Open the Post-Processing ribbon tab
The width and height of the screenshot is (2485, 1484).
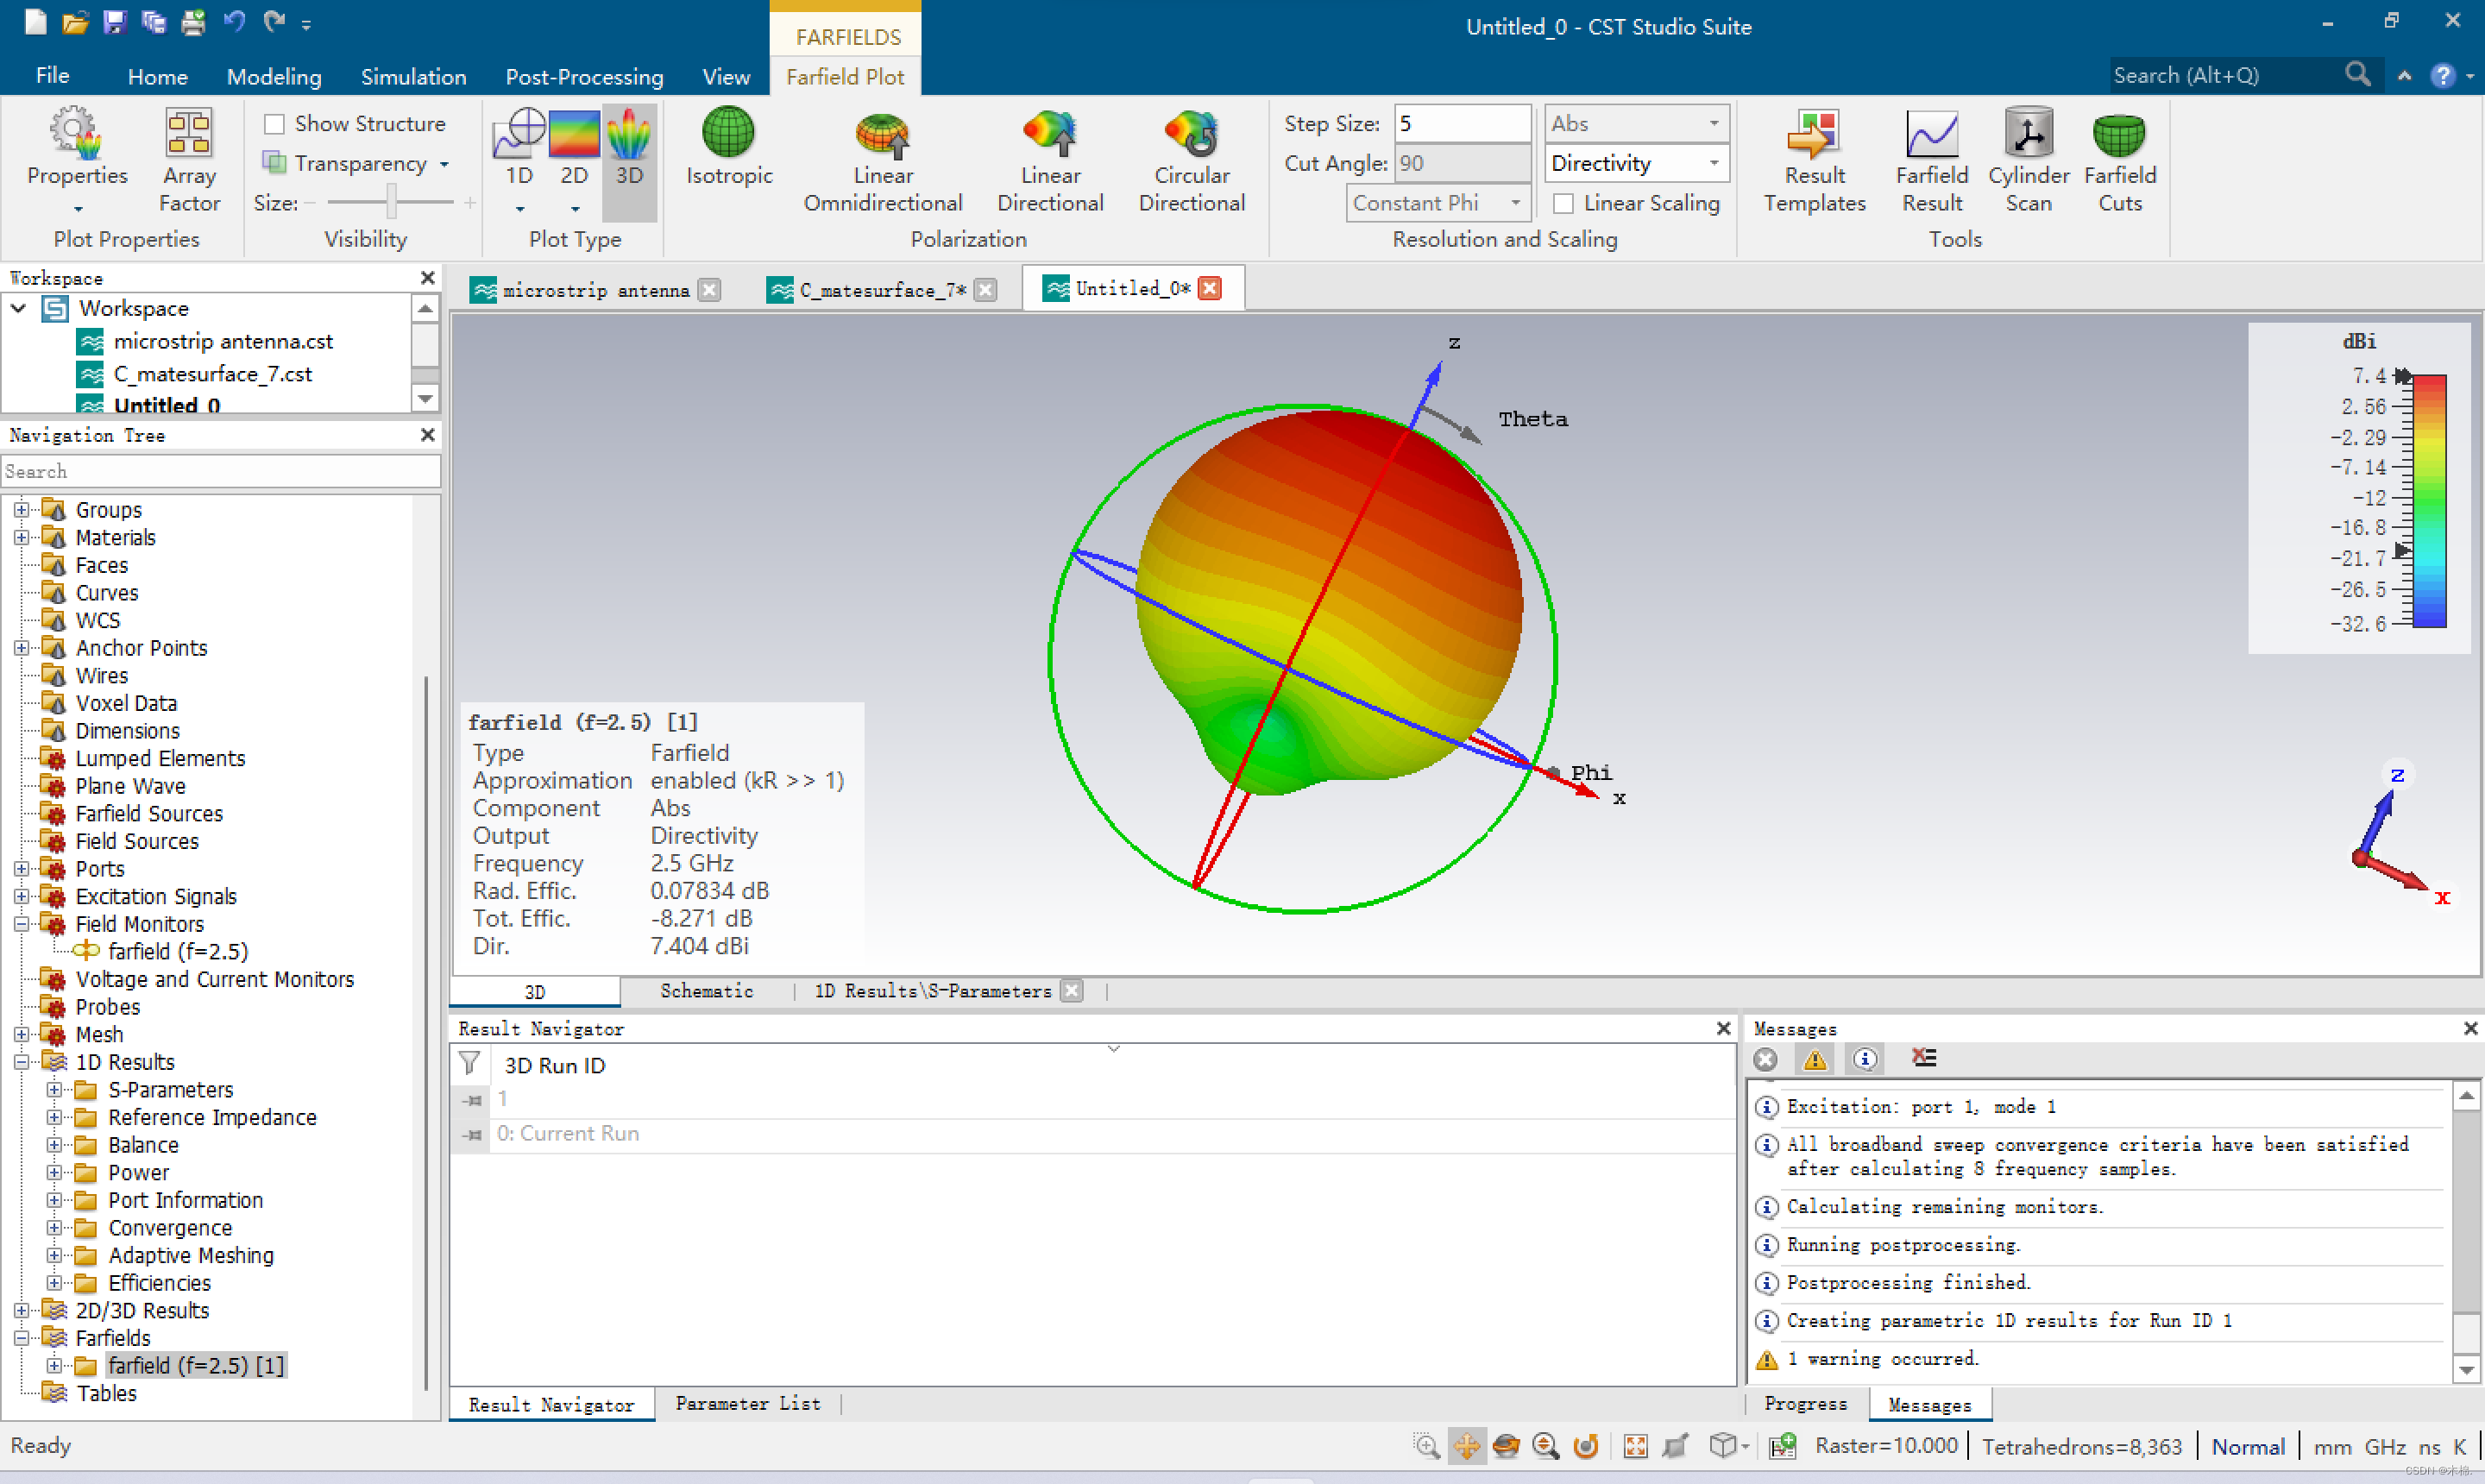584,76
